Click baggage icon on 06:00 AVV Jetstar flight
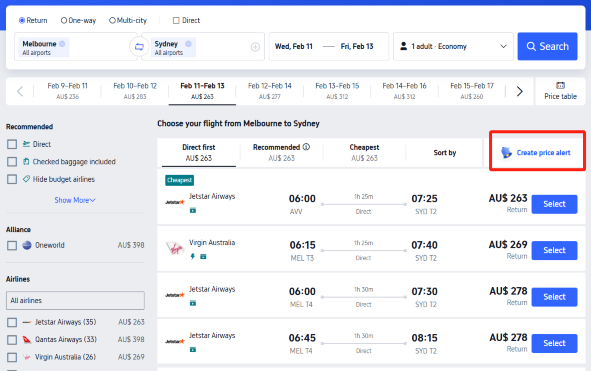 (x=193, y=210)
